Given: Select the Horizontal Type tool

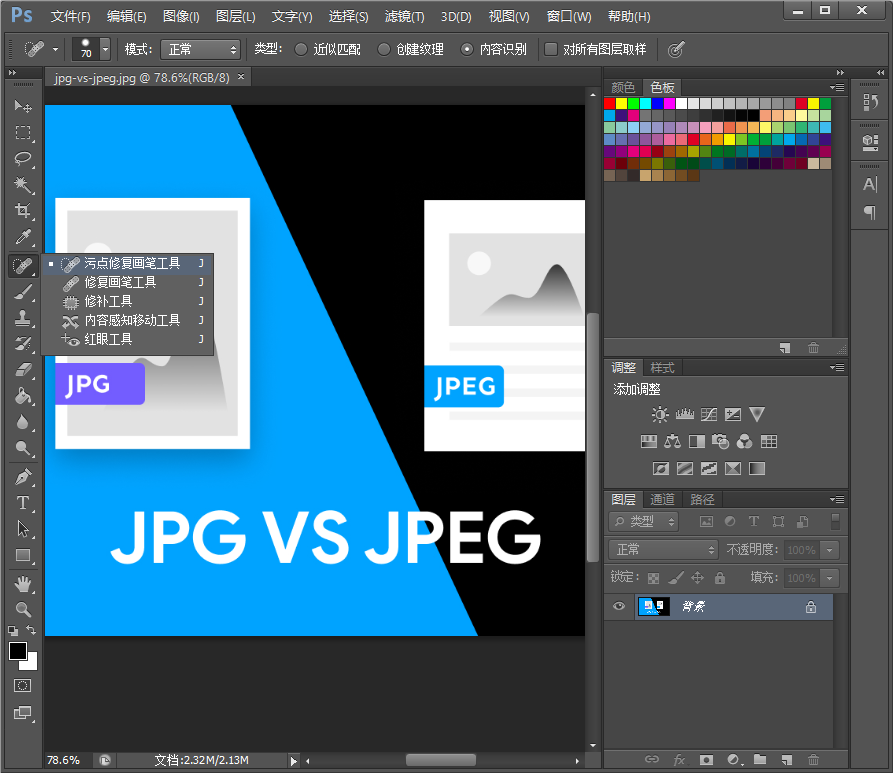Looking at the screenshot, I should pyautogui.click(x=22, y=503).
